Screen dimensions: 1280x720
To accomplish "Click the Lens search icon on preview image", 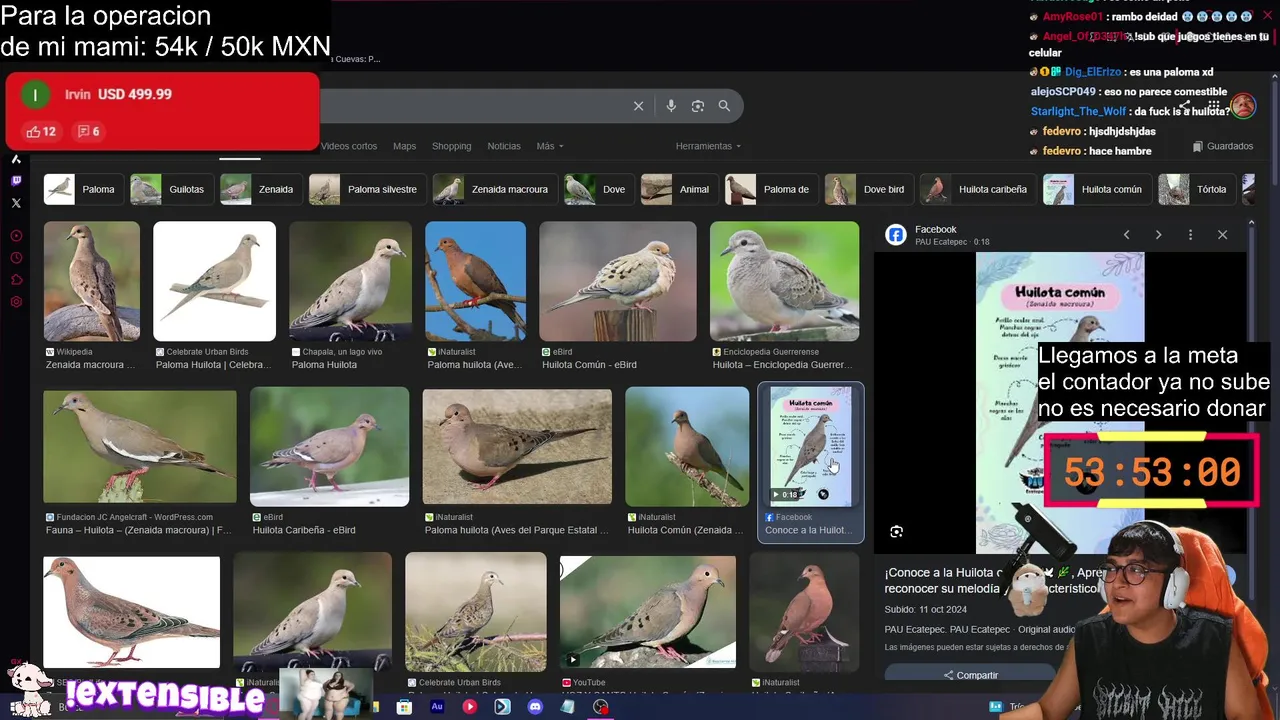I will [896, 532].
